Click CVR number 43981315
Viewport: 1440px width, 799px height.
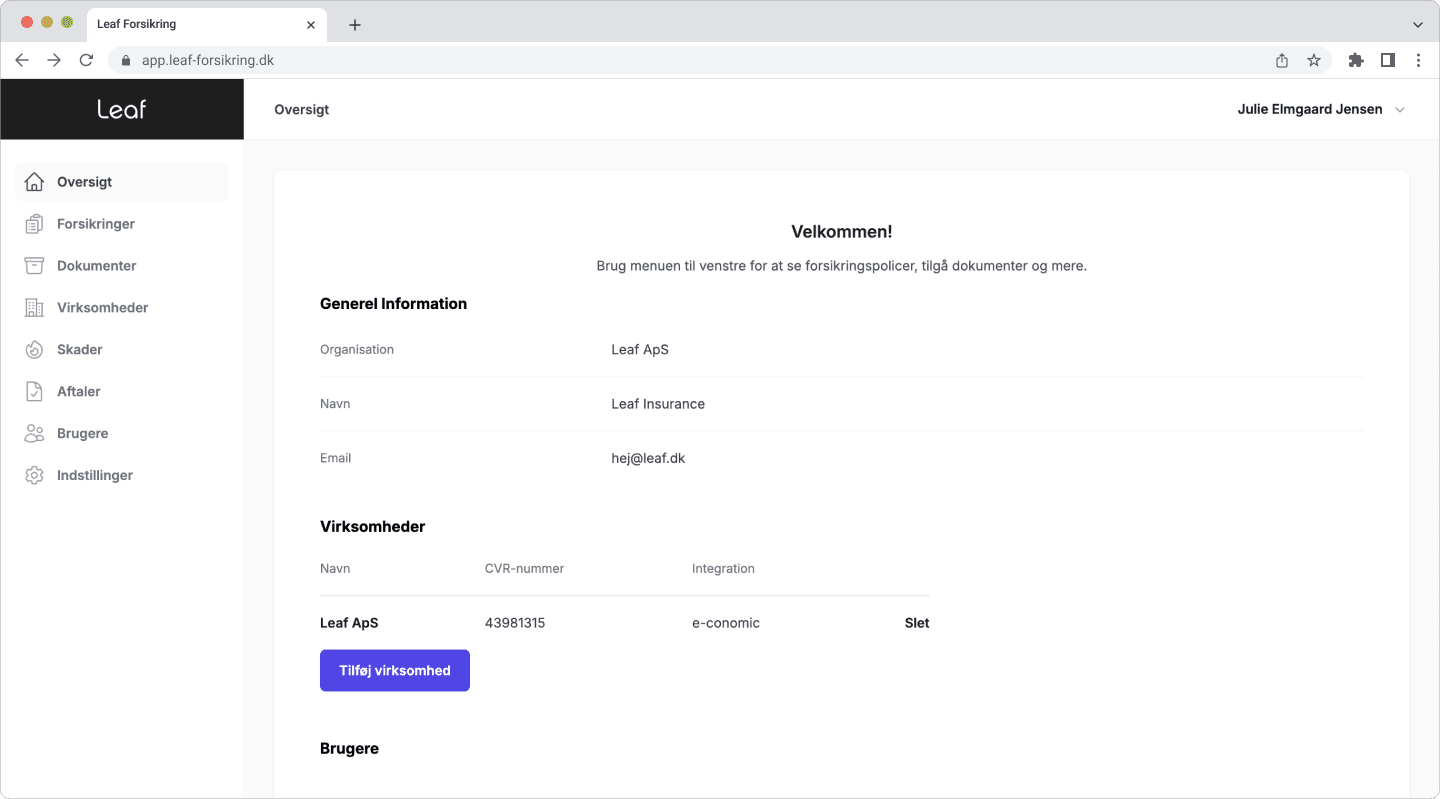(515, 623)
